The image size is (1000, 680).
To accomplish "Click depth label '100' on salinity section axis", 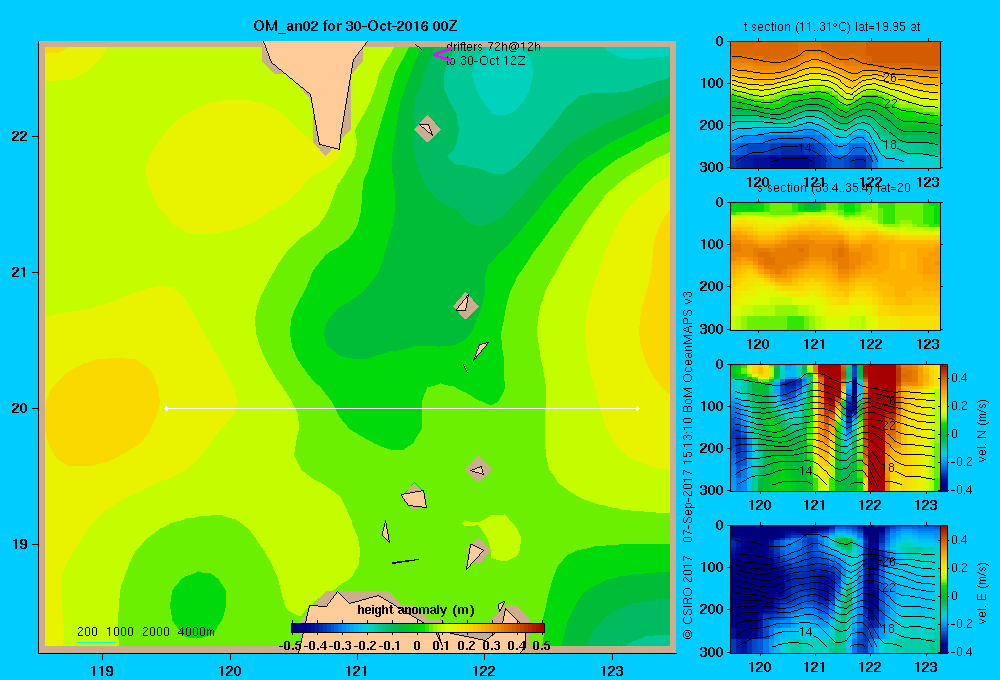I will (711, 244).
